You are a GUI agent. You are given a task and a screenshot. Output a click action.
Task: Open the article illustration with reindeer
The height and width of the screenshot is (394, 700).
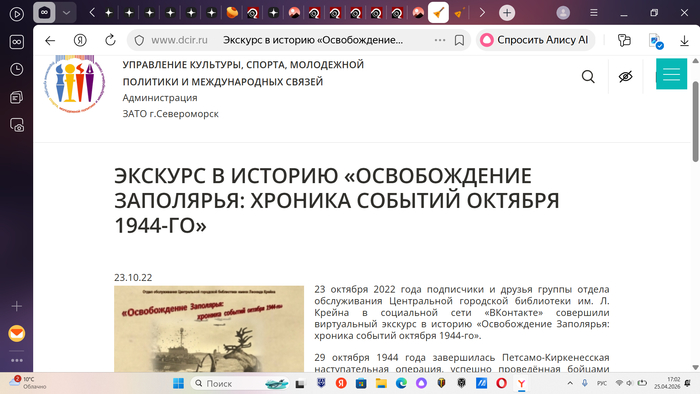click(209, 329)
